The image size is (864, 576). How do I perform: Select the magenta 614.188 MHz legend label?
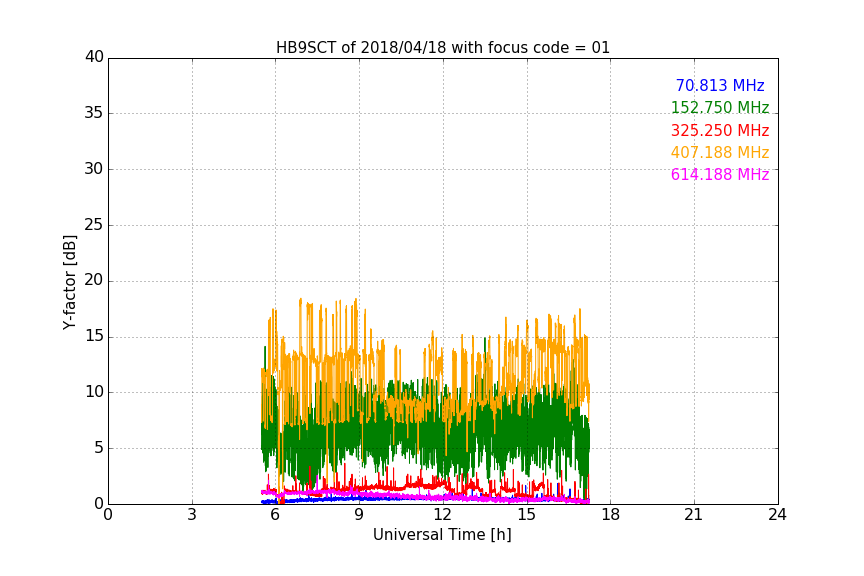(x=720, y=174)
